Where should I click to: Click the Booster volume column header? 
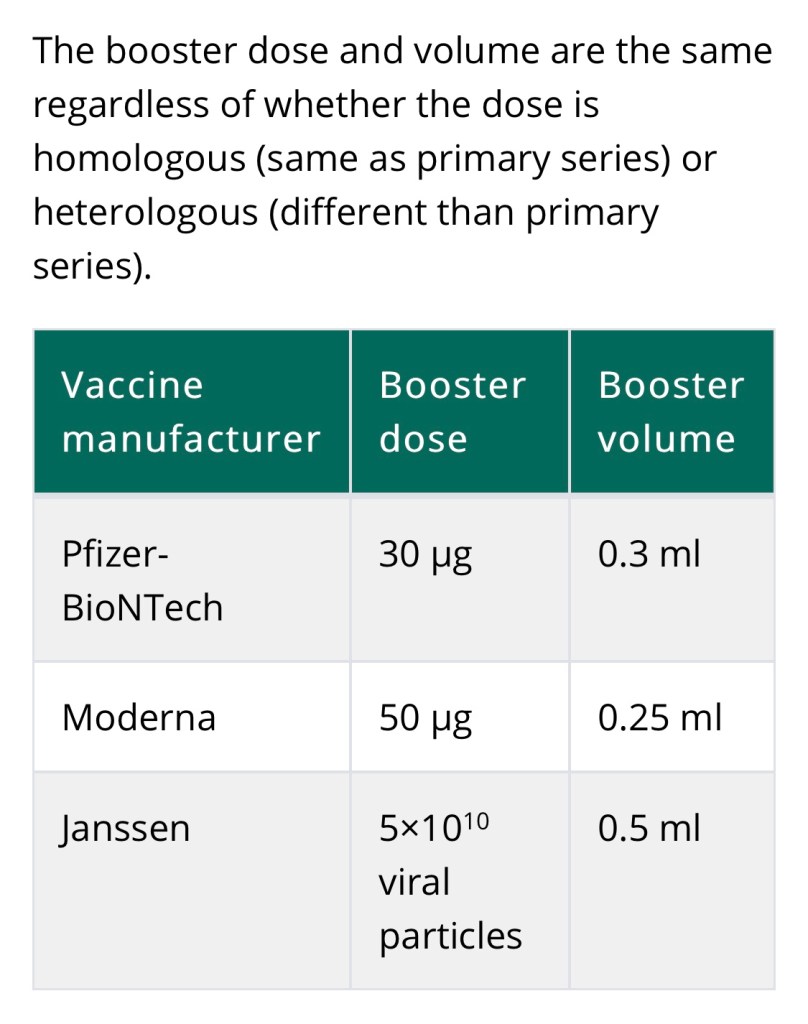[x=671, y=412]
